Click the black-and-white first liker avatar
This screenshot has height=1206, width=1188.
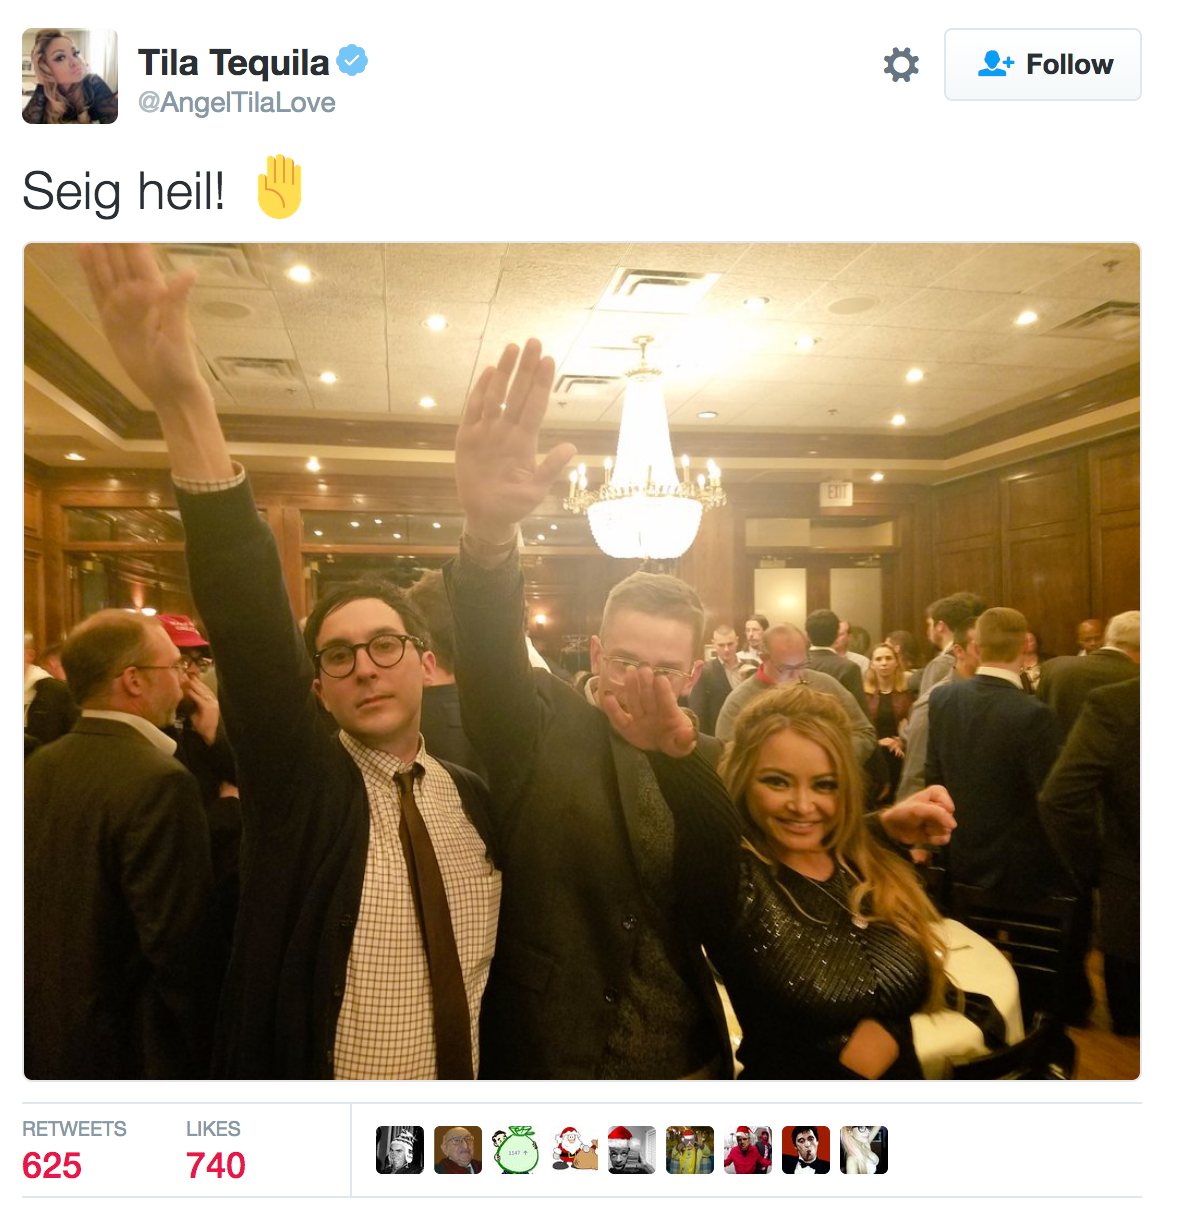click(x=400, y=1150)
